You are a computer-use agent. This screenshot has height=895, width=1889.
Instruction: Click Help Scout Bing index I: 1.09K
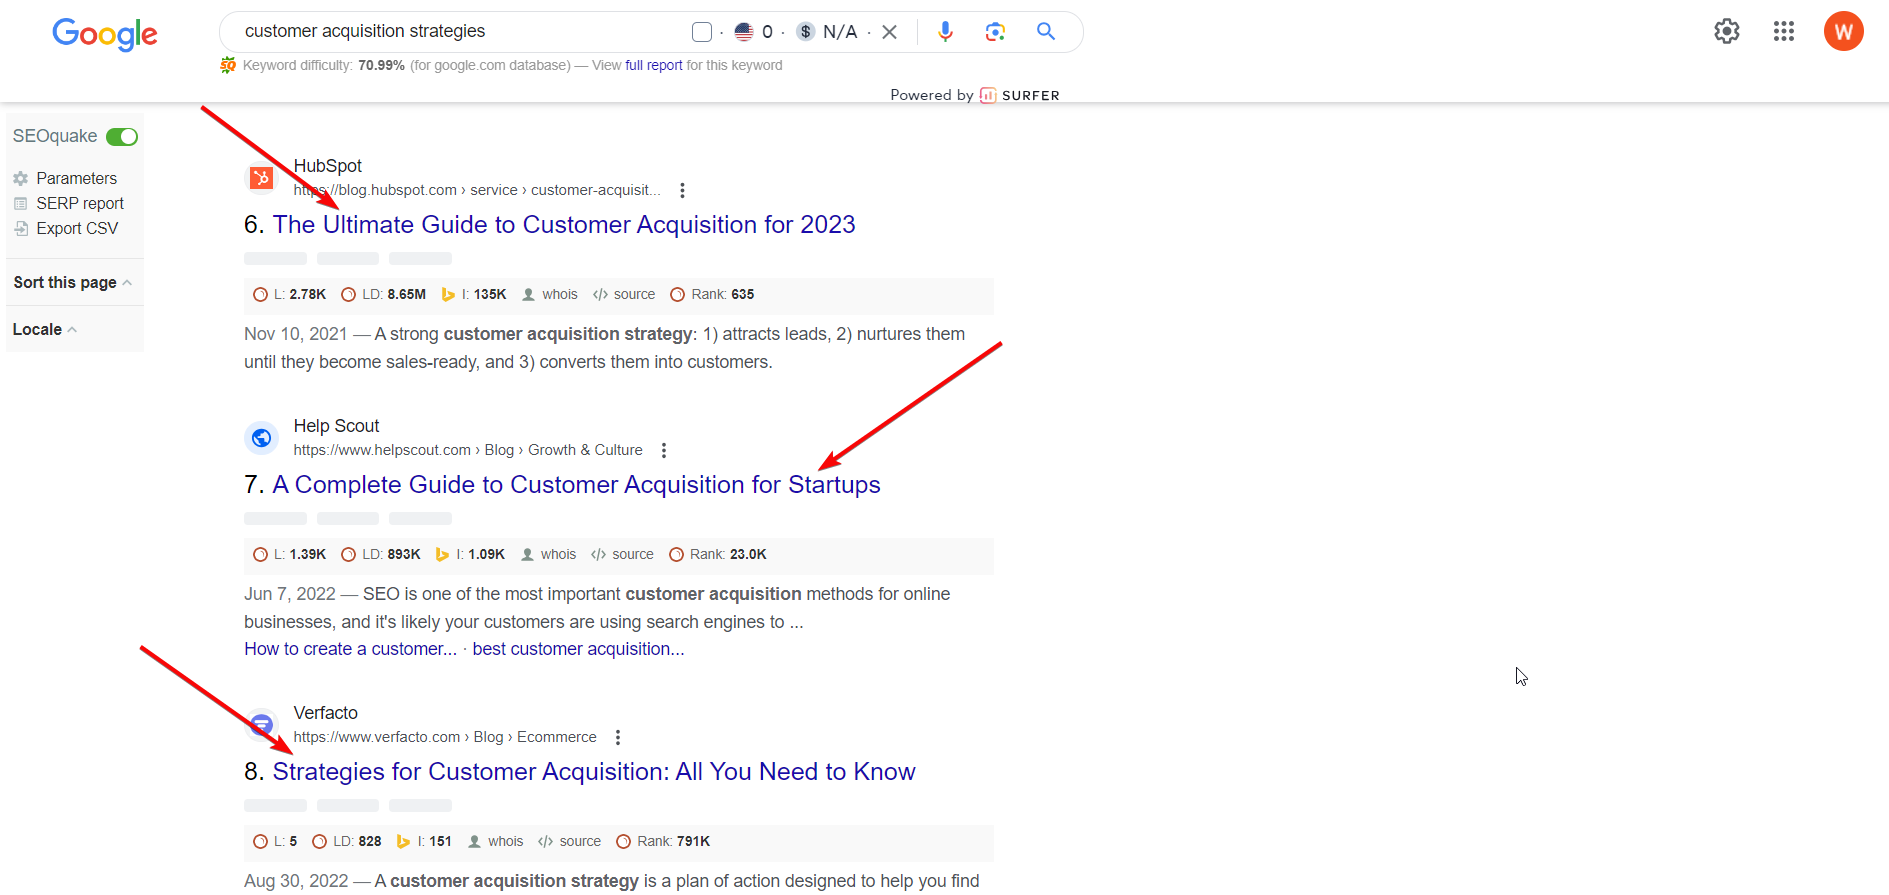pyautogui.click(x=470, y=554)
